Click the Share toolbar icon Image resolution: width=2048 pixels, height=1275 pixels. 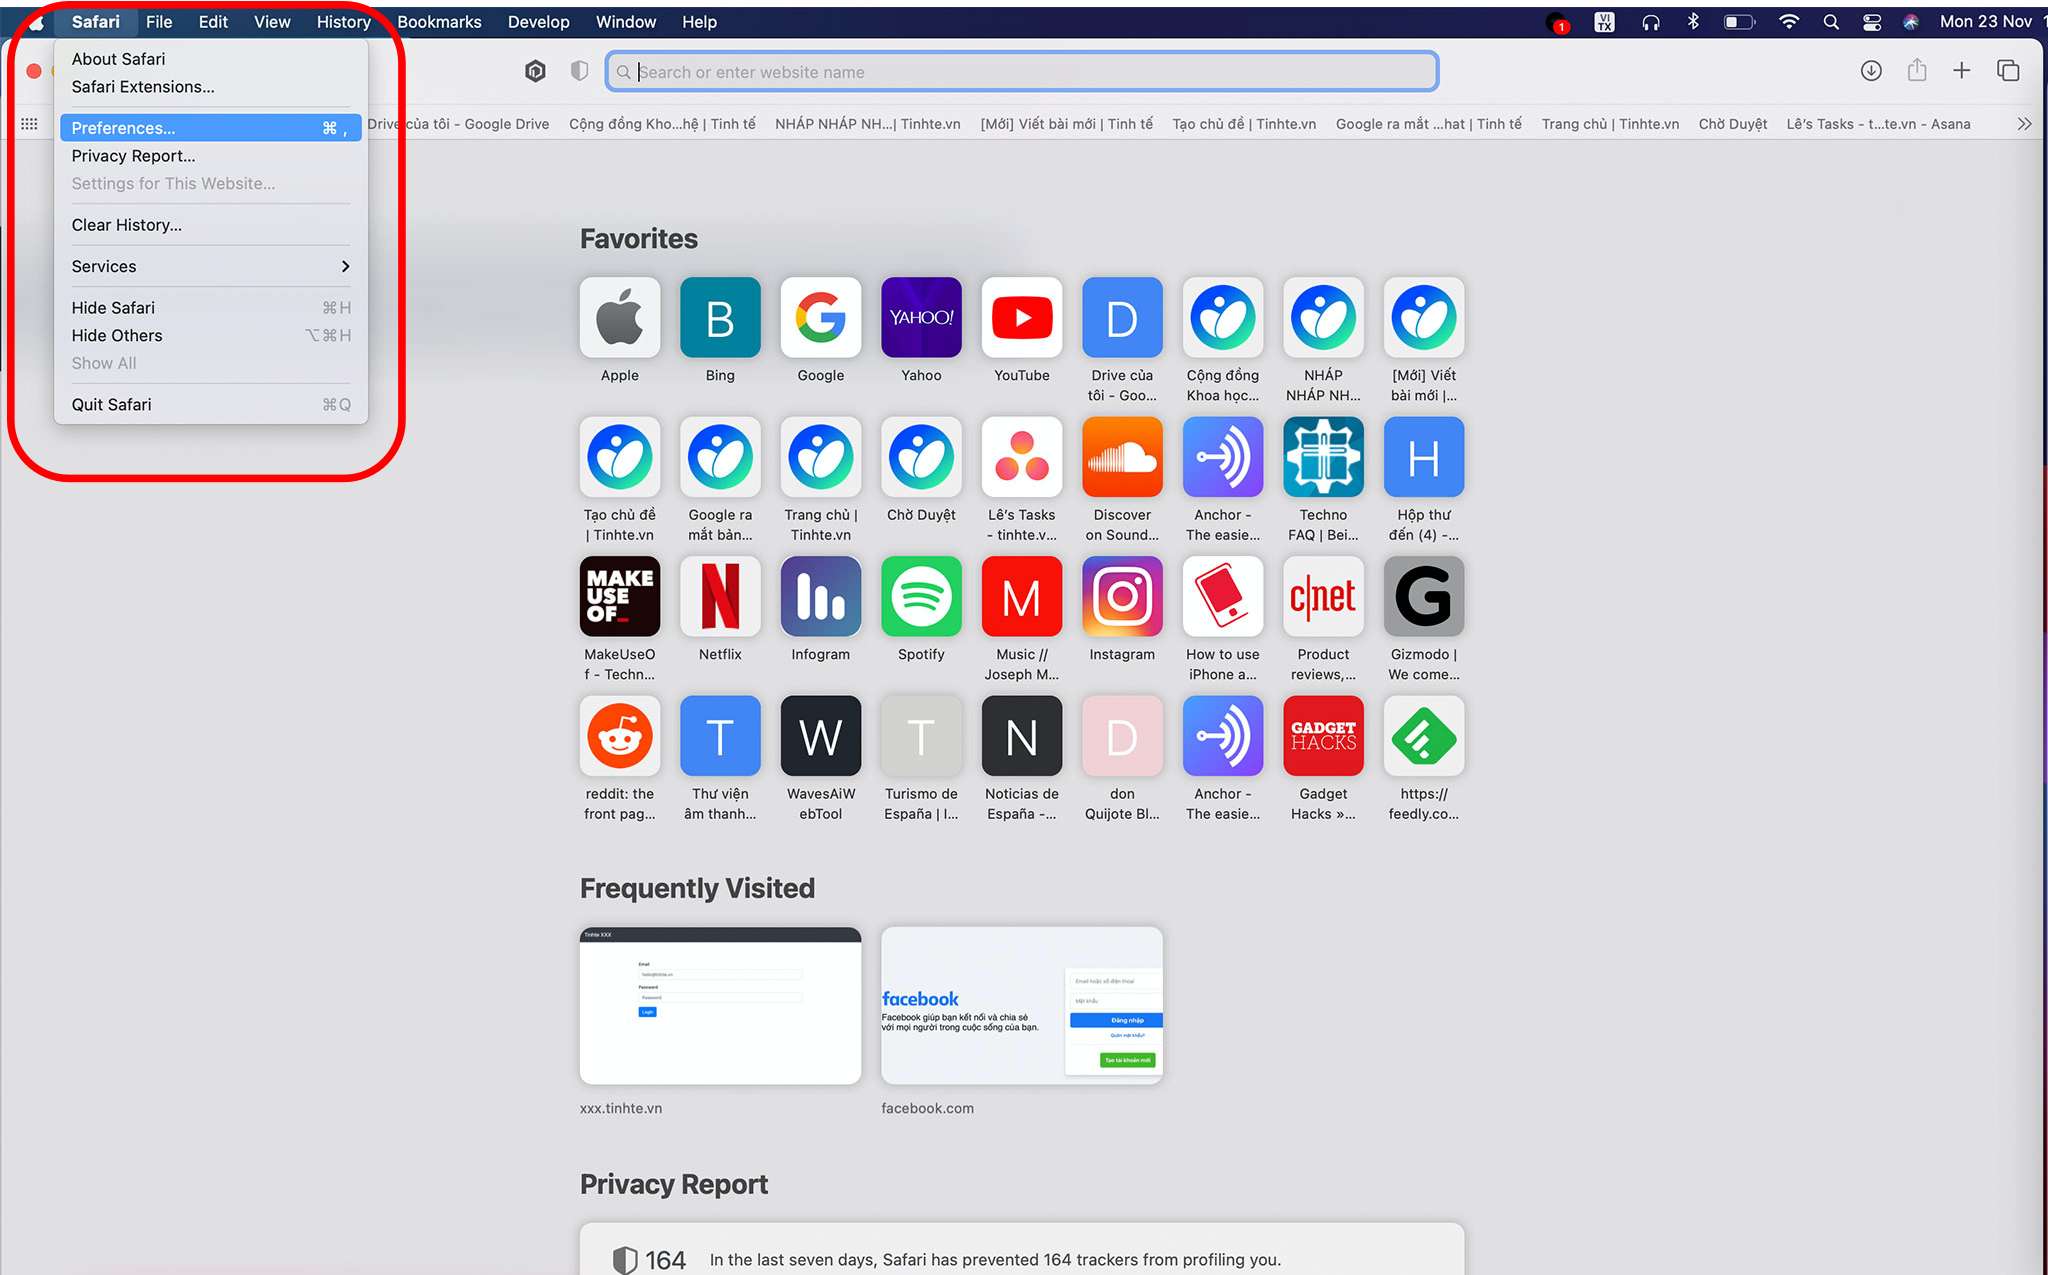click(x=1916, y=71)
